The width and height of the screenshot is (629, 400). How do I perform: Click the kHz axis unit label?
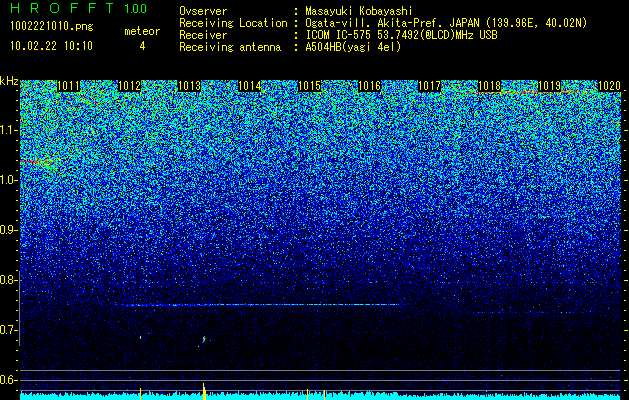9,81
